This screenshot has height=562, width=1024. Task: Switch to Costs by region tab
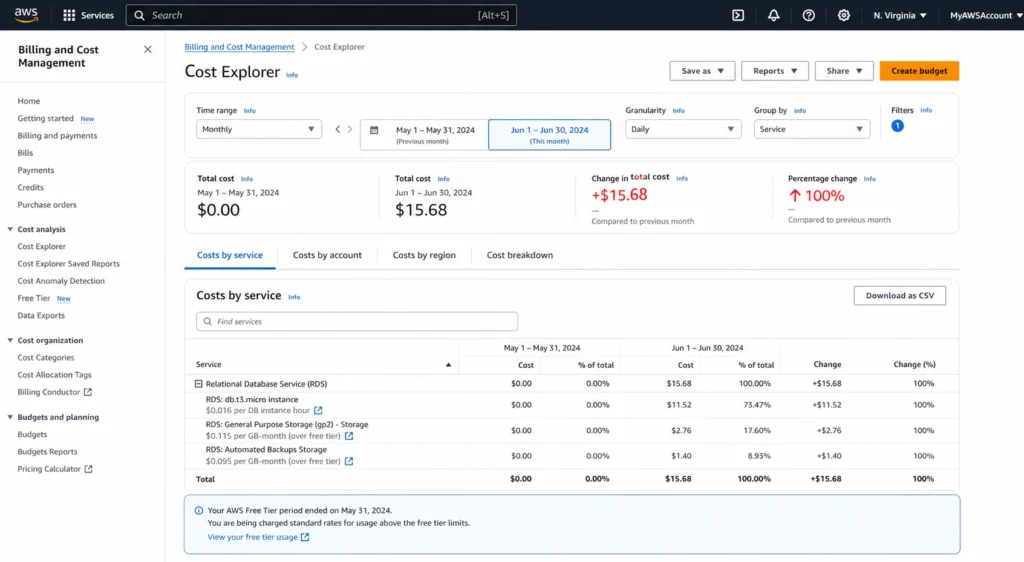click(x=424, y=255)
